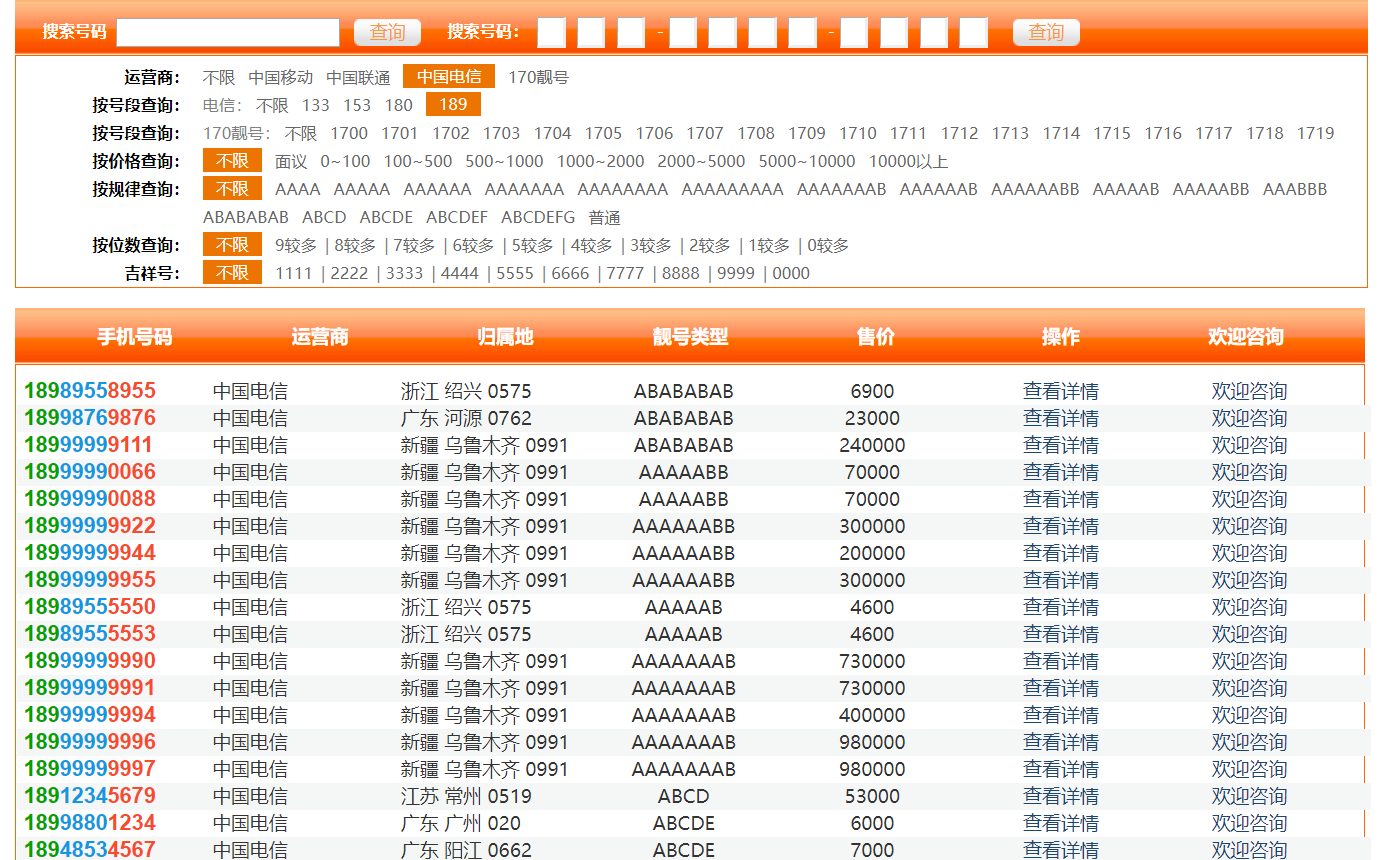Screen dimensions: 1380x860
Task: Select 170 segment 1705
Action: pos(603,133)
